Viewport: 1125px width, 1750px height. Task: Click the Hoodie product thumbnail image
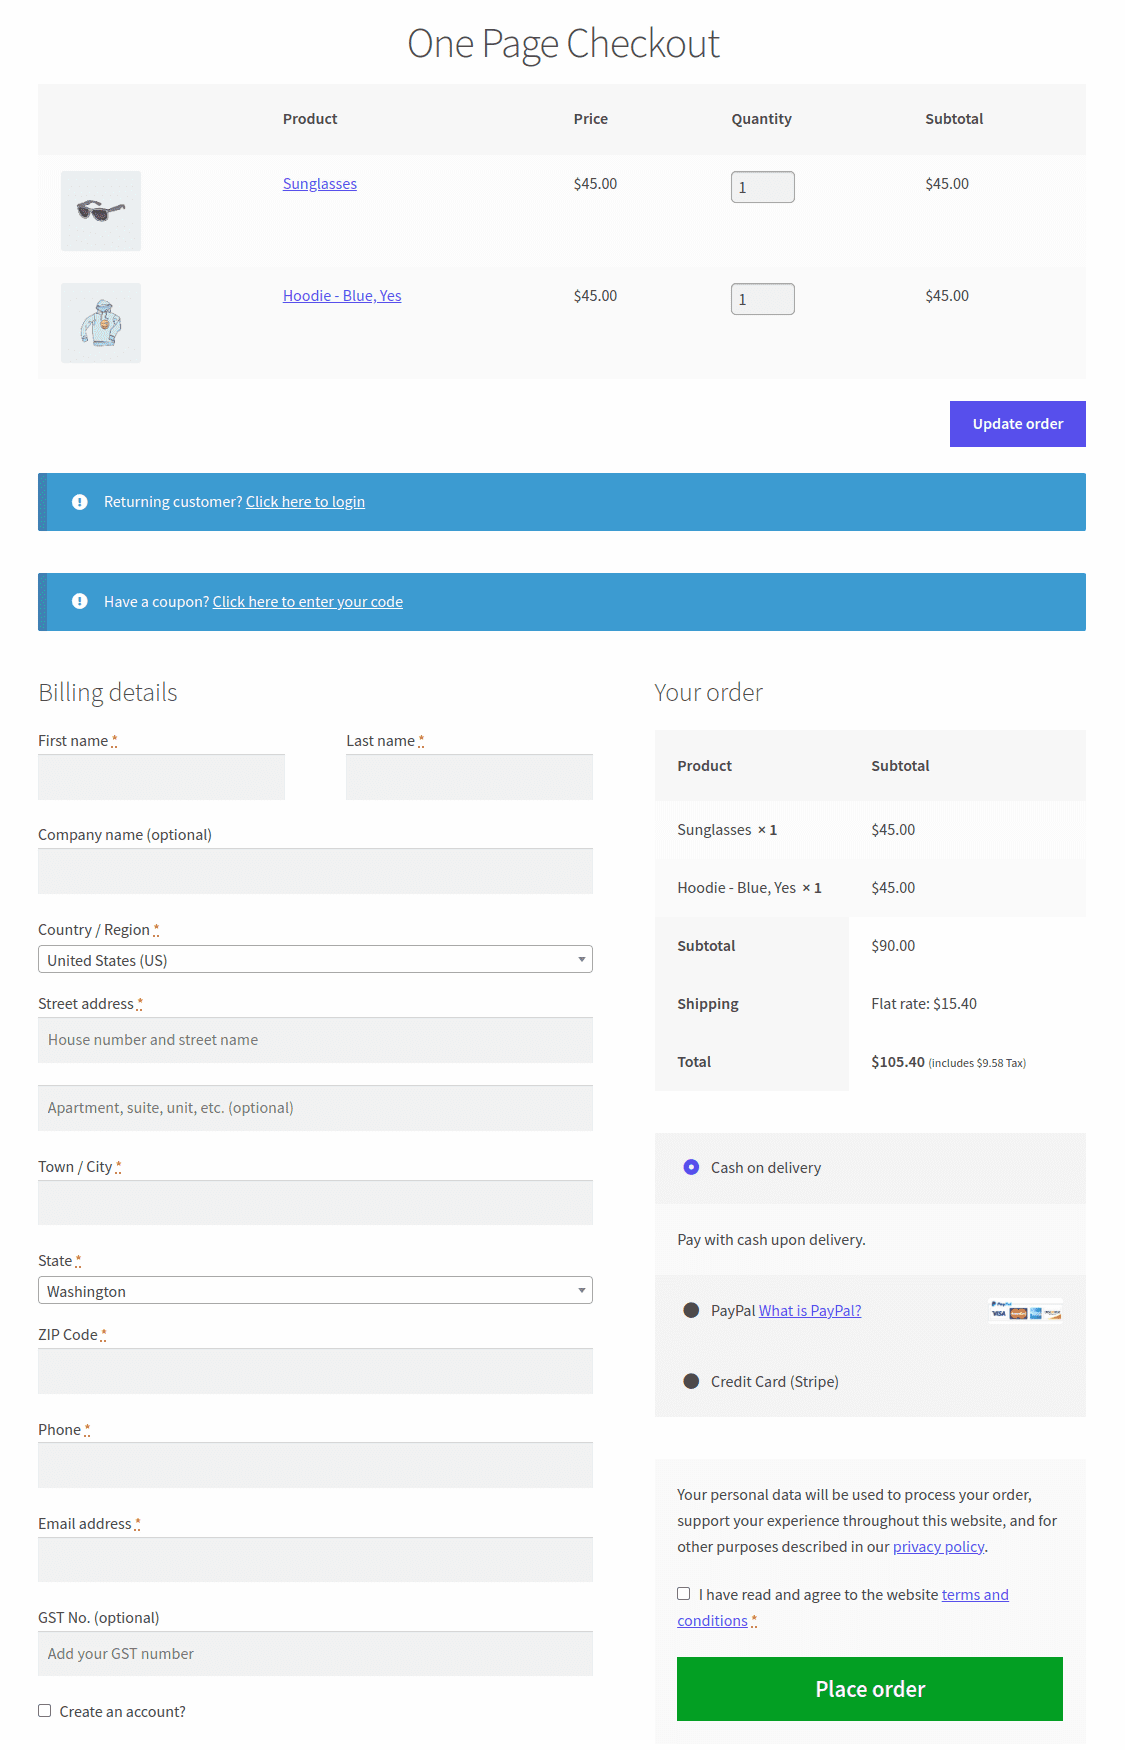point(101,323)
